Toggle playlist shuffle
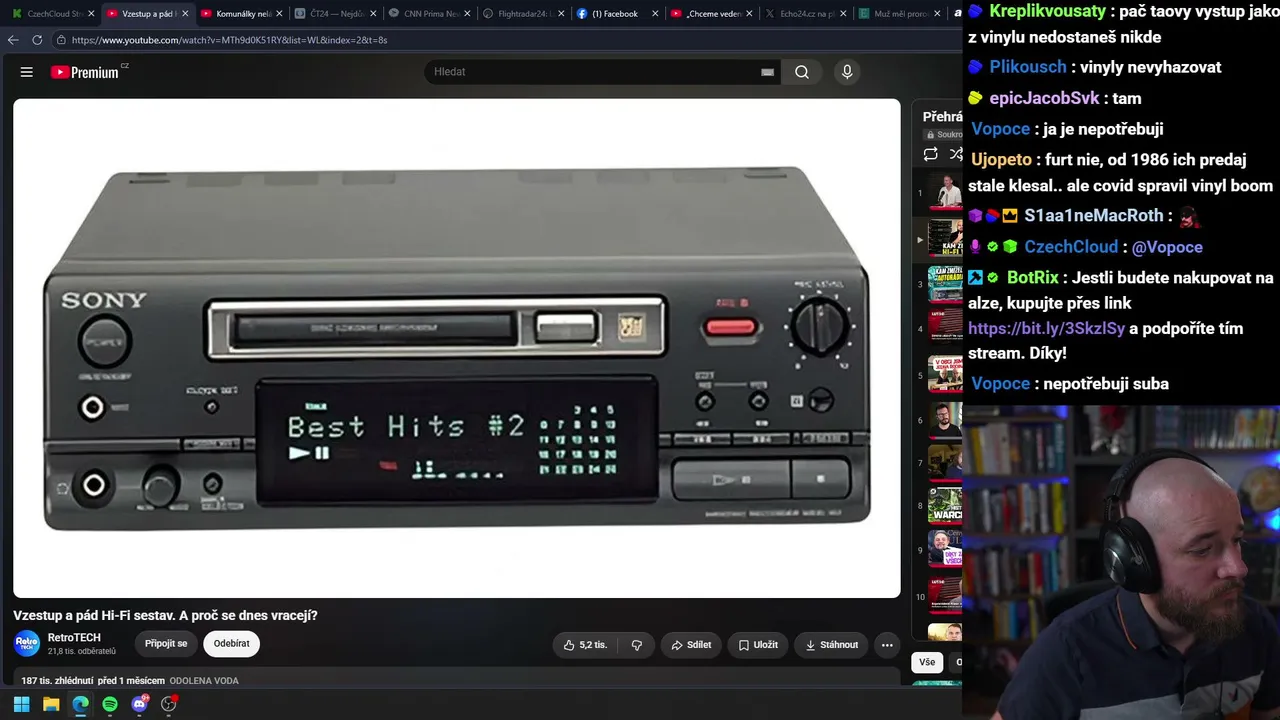Viewport: 1280px width, 720px height. (956, 154)
